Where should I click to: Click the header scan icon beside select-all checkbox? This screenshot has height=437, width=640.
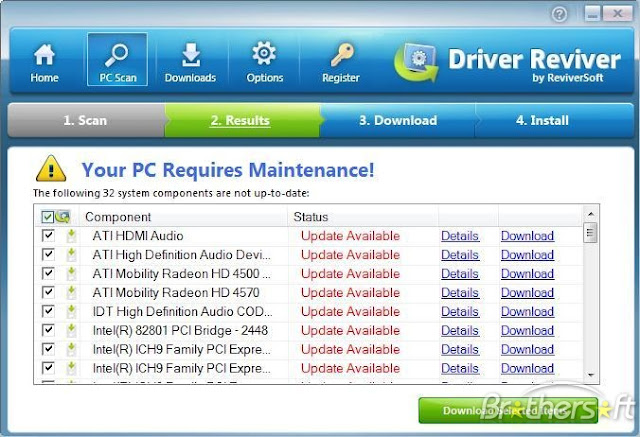[x=63, y=217]
